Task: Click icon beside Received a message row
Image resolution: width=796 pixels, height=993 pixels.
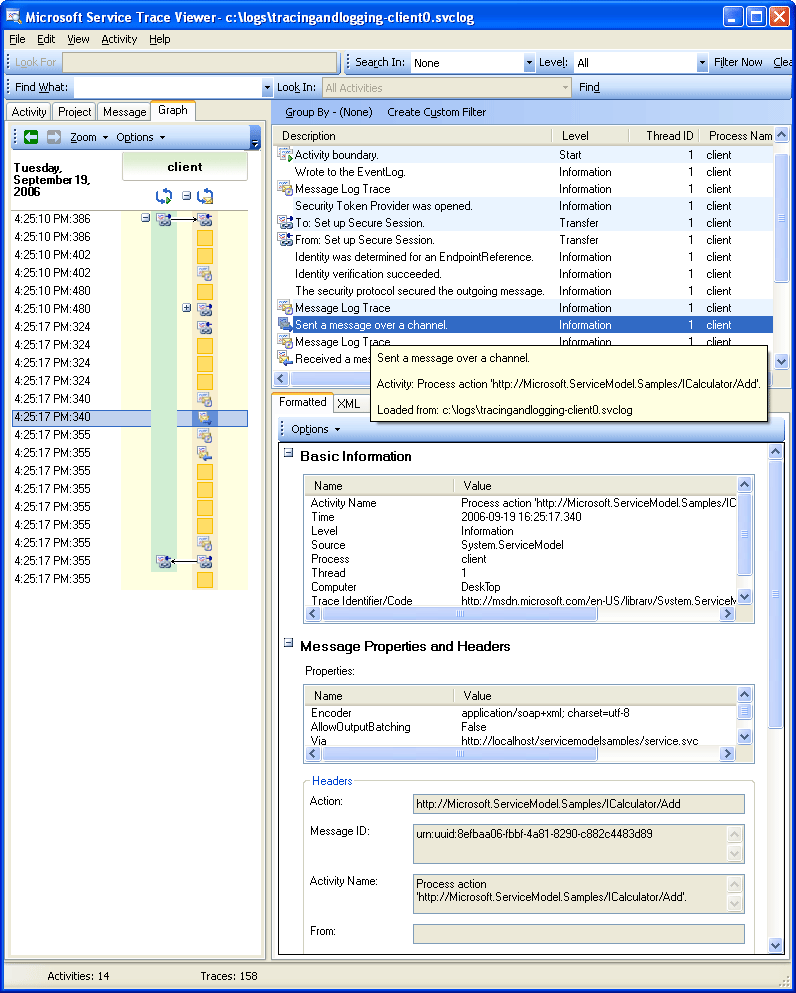Action: pyautogui.click(x=284, y=358)
